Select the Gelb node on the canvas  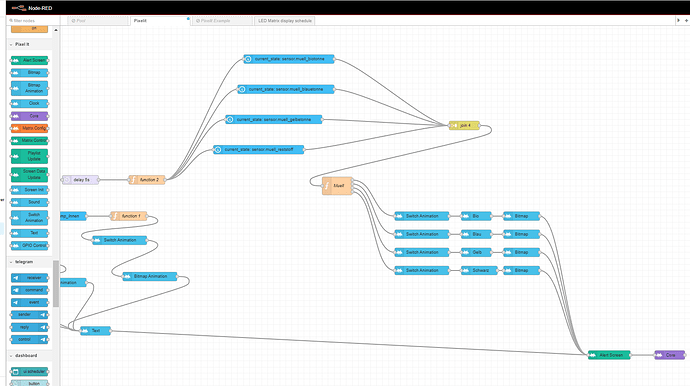476,252
